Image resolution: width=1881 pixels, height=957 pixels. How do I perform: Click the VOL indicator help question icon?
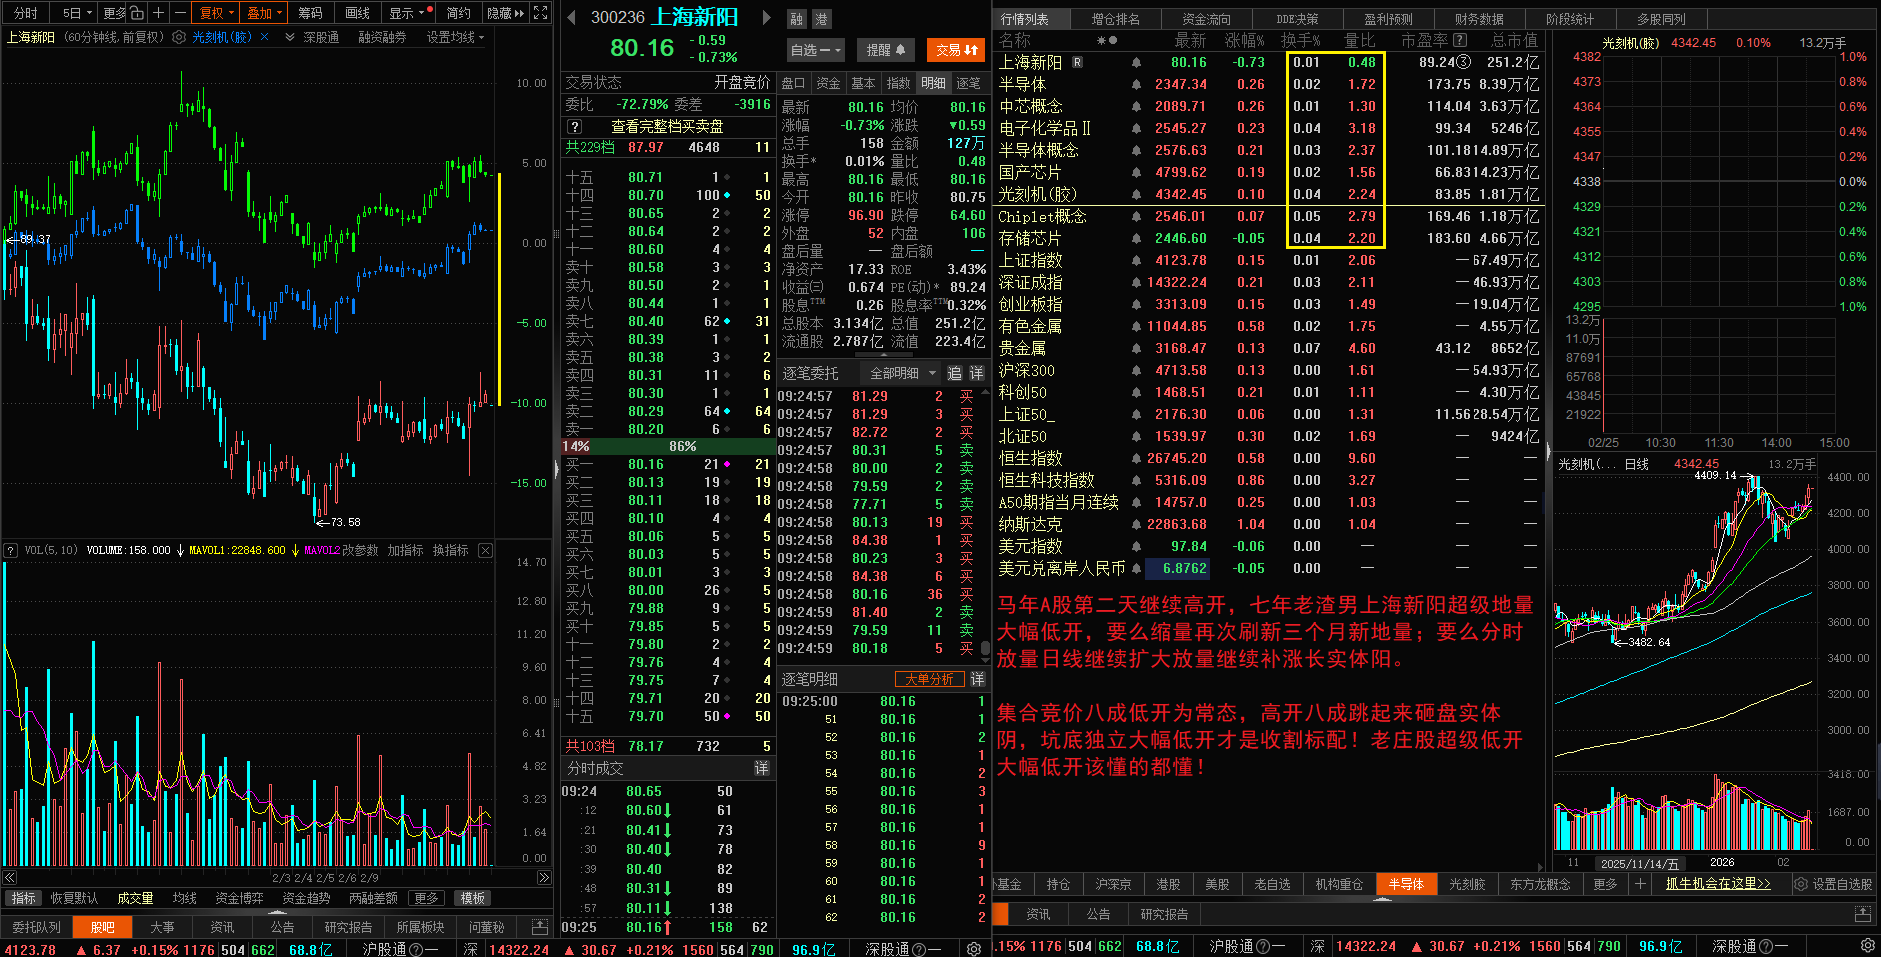pyautogui.click(x=11, y=550)
